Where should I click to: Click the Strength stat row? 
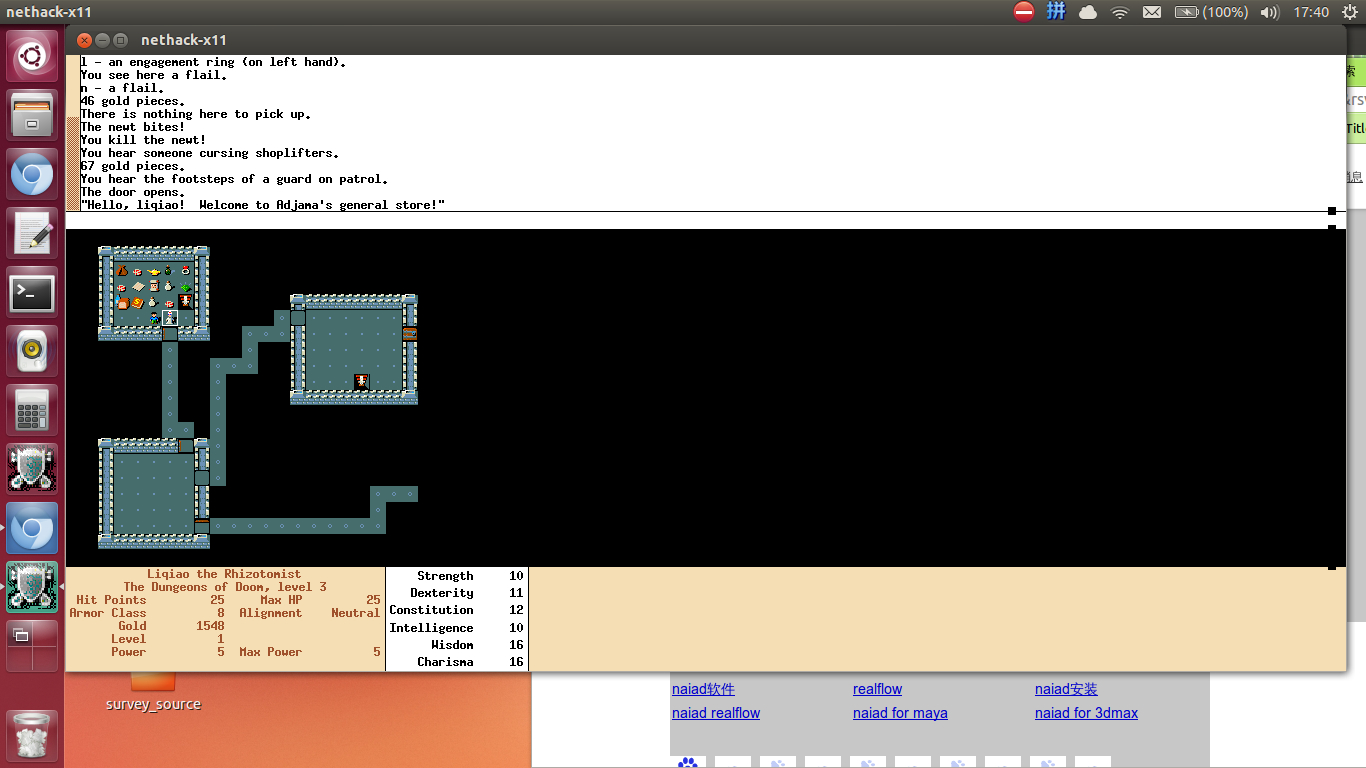click(x=457, y=576)
